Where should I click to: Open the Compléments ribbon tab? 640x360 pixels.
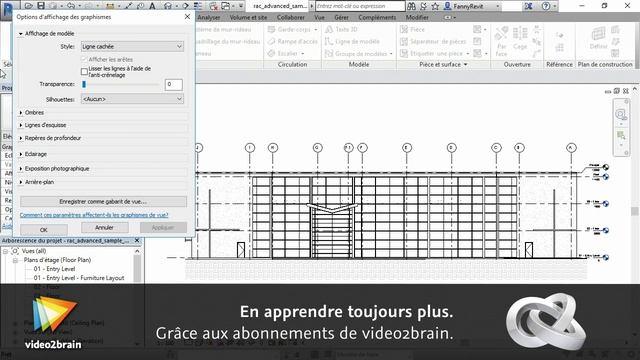(377, 18)
